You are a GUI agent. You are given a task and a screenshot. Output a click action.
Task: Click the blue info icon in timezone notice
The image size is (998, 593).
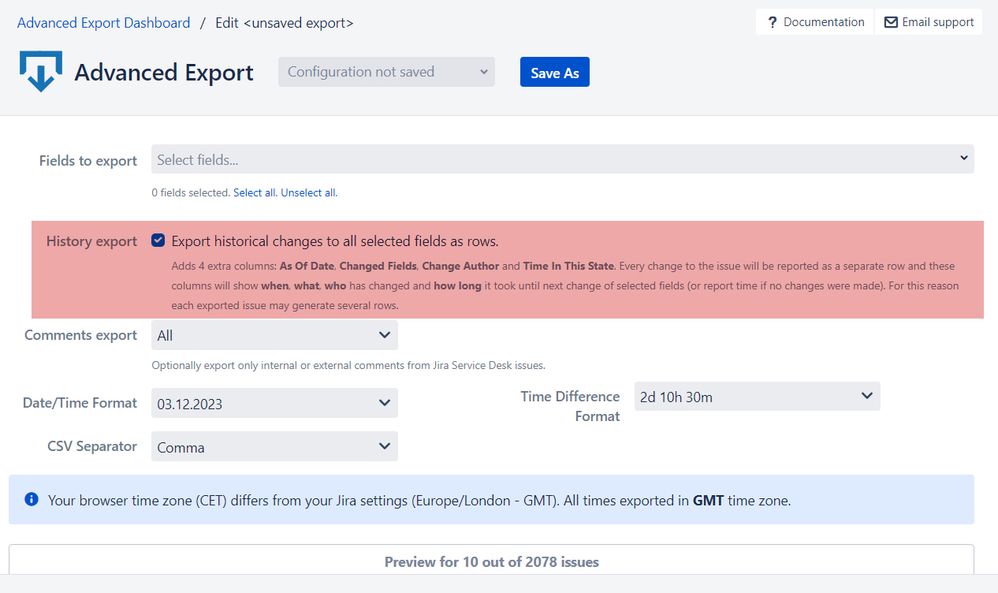(x=31, y=499)
